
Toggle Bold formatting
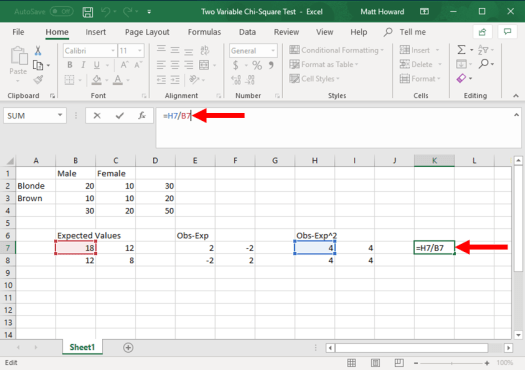tap(70, 65)
